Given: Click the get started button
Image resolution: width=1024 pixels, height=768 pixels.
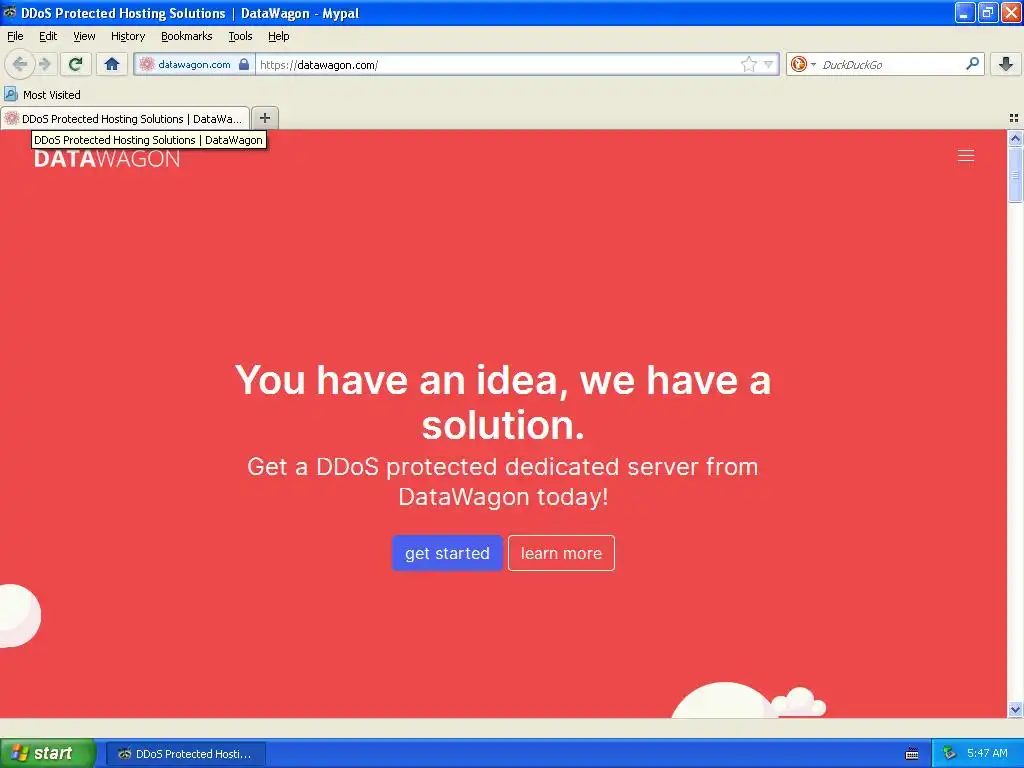Looking at the screenshot, I should [447, 553].
